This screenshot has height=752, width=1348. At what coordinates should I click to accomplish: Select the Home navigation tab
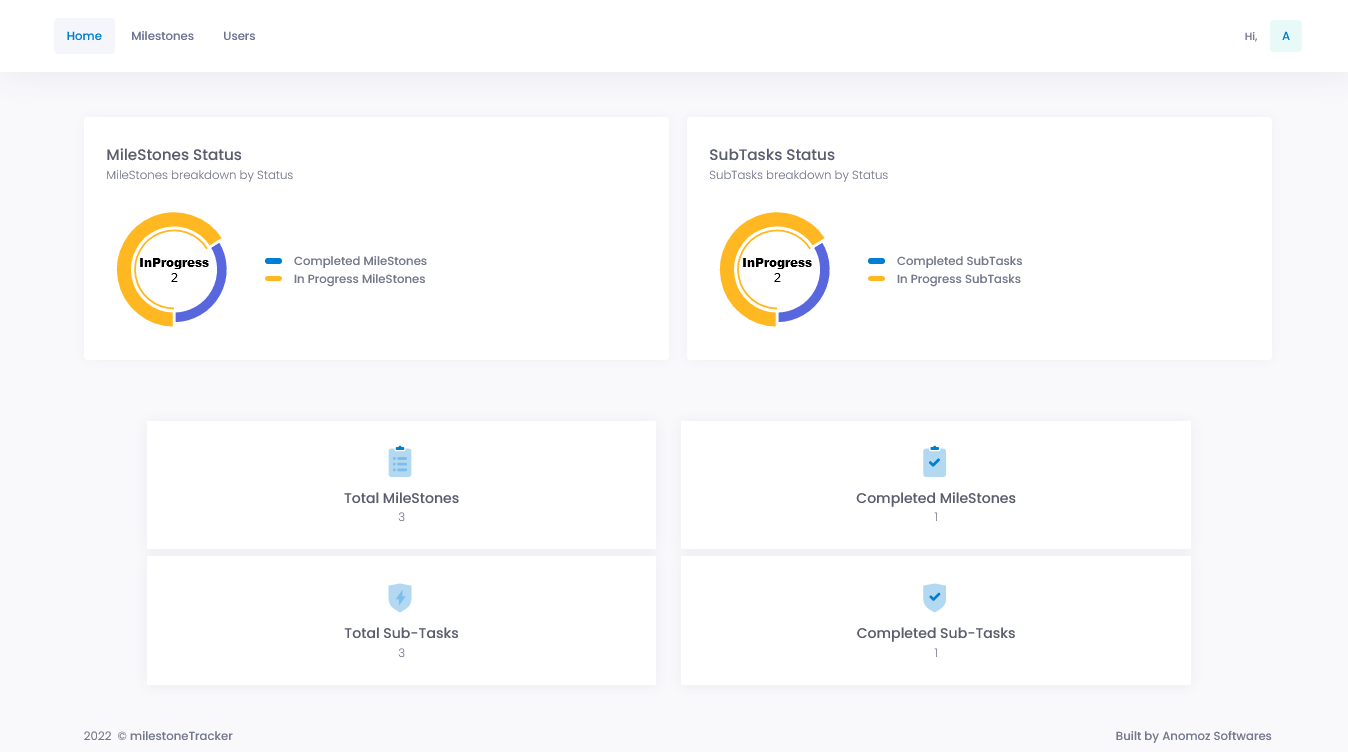click(x=84, y=35)
